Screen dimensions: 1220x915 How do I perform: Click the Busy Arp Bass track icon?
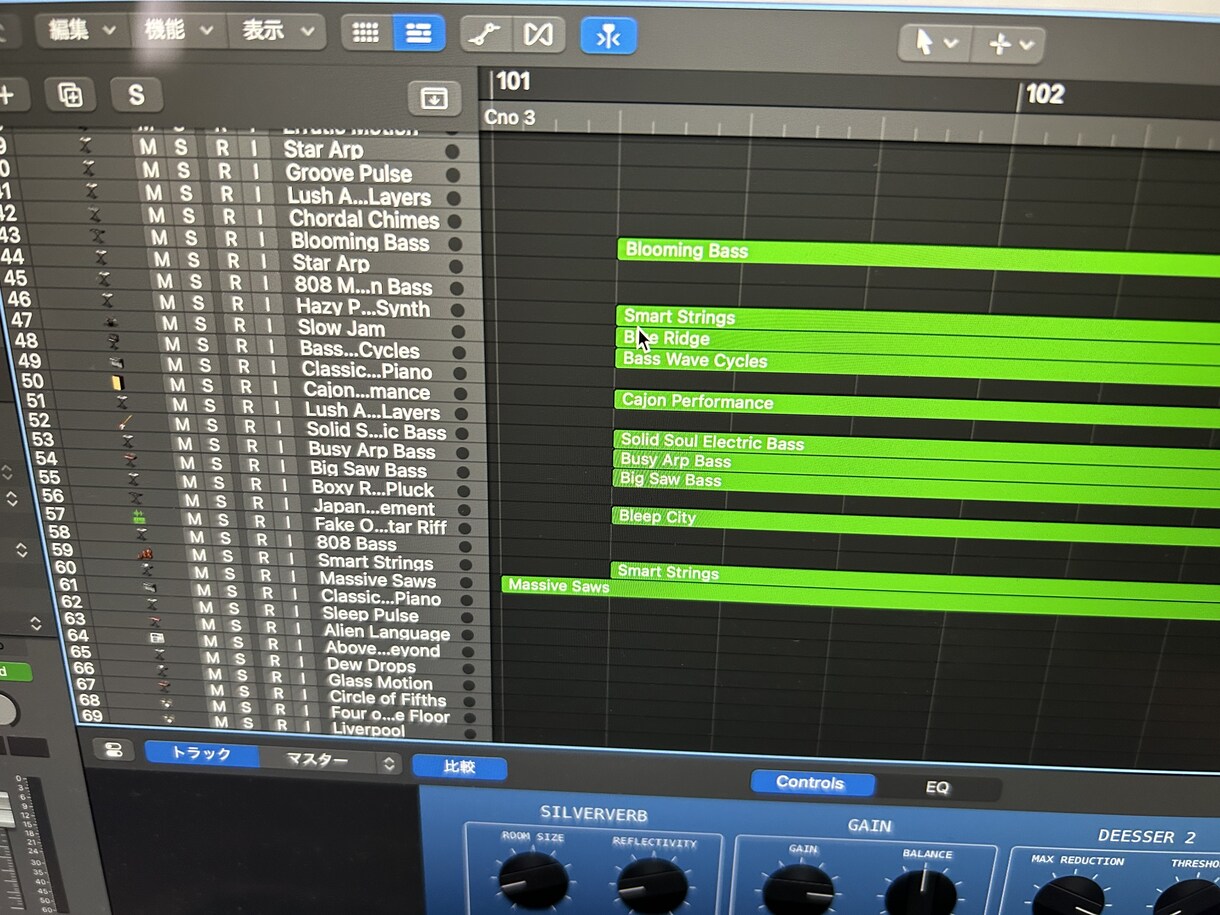point(127,441)
